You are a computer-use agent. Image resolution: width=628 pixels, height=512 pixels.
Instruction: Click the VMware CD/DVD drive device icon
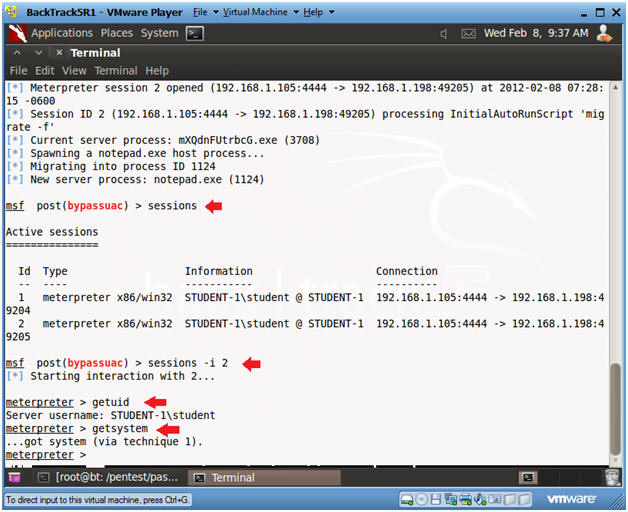point(421,499)
